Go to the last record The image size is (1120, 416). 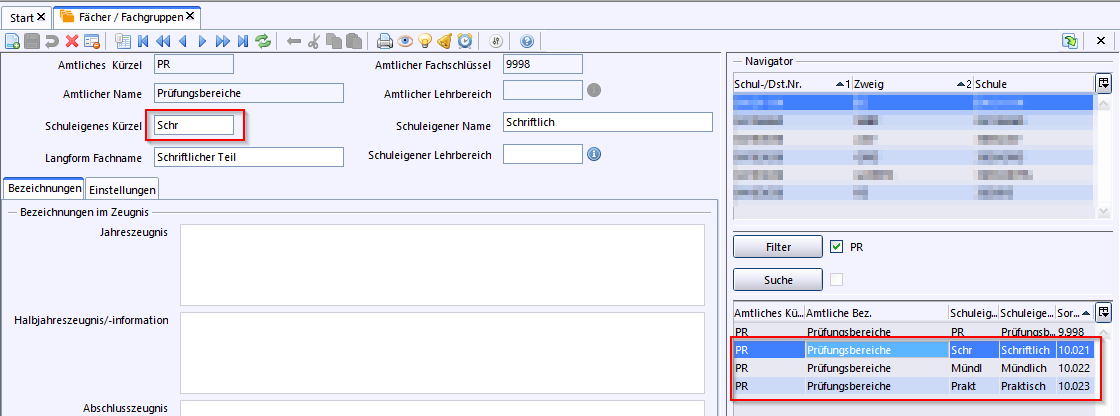(x=243, y=41)
